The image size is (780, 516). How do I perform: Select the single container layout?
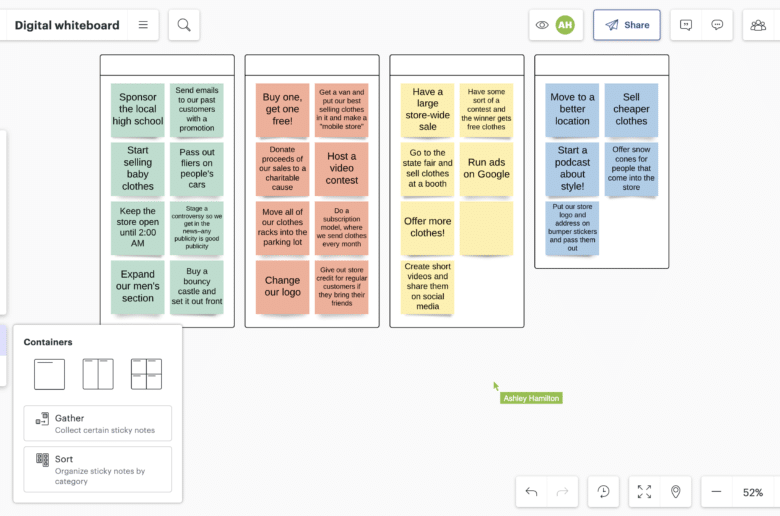[49, 374]
